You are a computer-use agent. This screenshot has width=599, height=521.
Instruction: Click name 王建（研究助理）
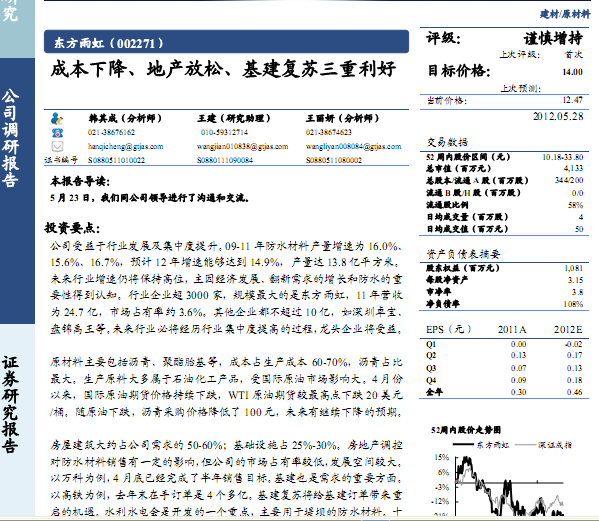tap(234, 118)
